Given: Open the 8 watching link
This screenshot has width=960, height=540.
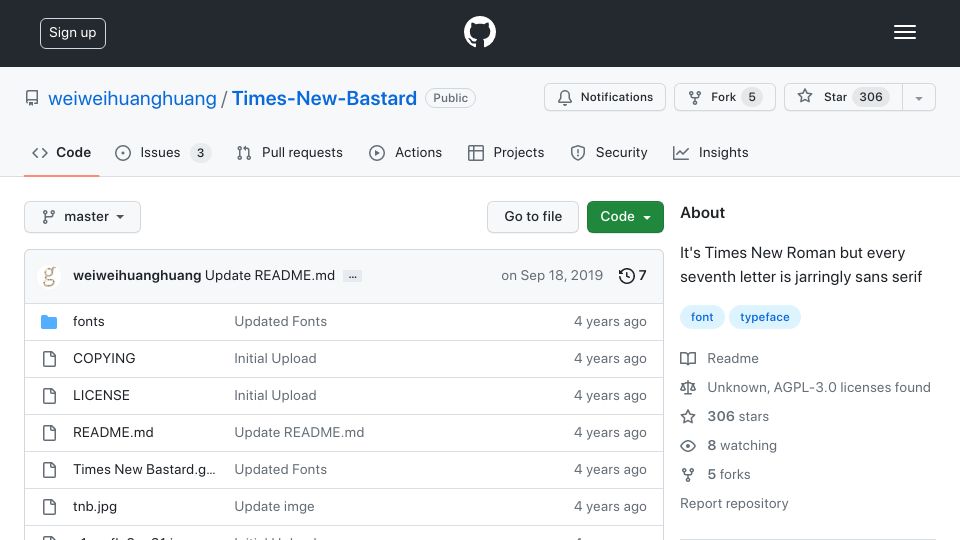Looking at the screenshot, I should pos(742,445).
